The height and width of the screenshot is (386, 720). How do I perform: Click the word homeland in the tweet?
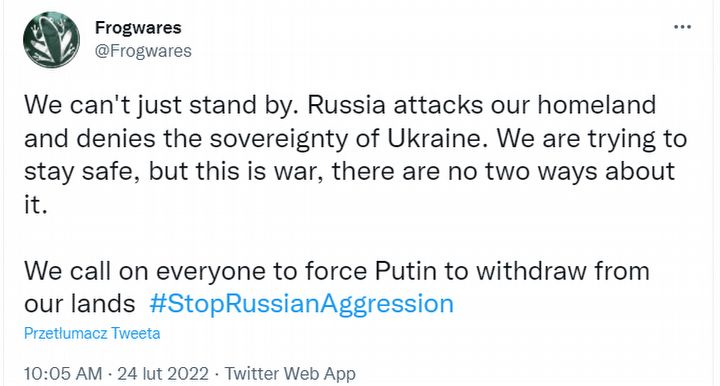(596, 105)
